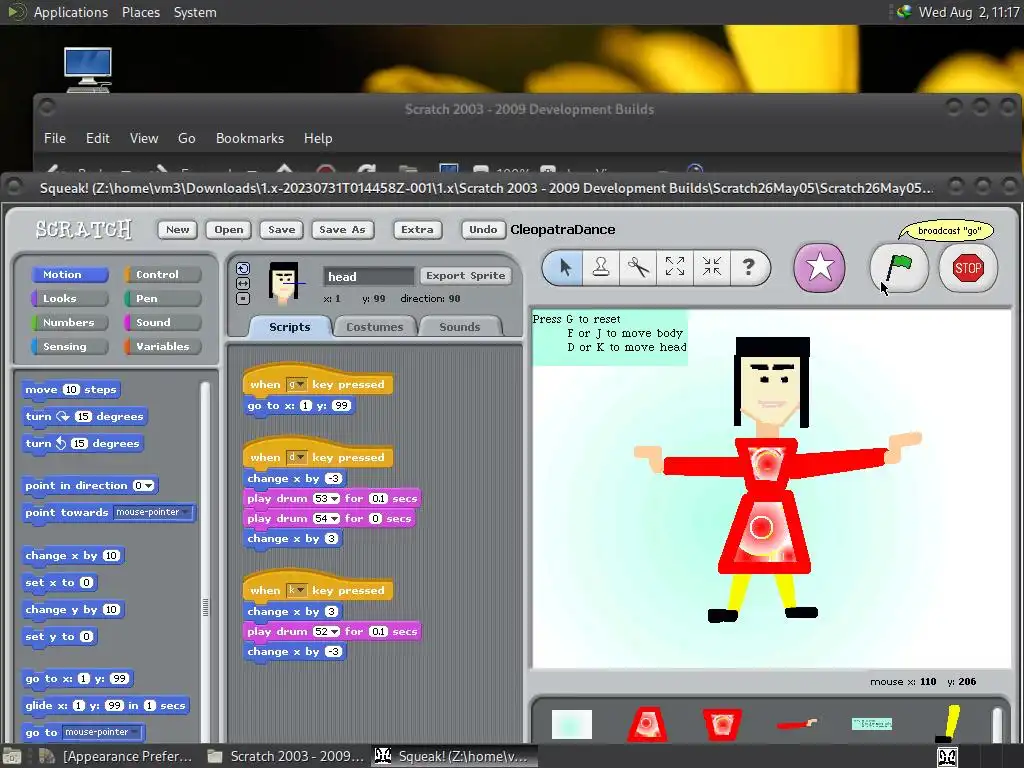Open the Motion block category
The image size is (1024, 768).
(x=70, y=274)
